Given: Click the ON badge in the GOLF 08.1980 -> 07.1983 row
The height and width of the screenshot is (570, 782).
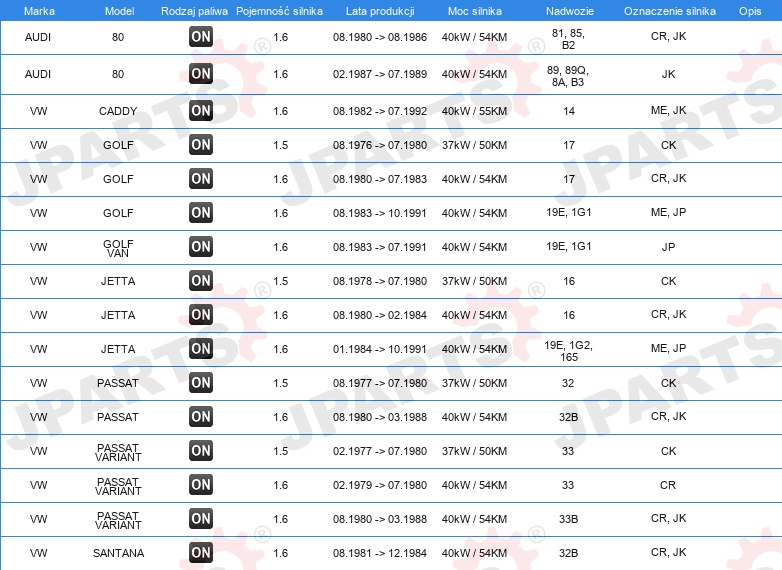Looking at the screenshot, I should coord(201,179).
